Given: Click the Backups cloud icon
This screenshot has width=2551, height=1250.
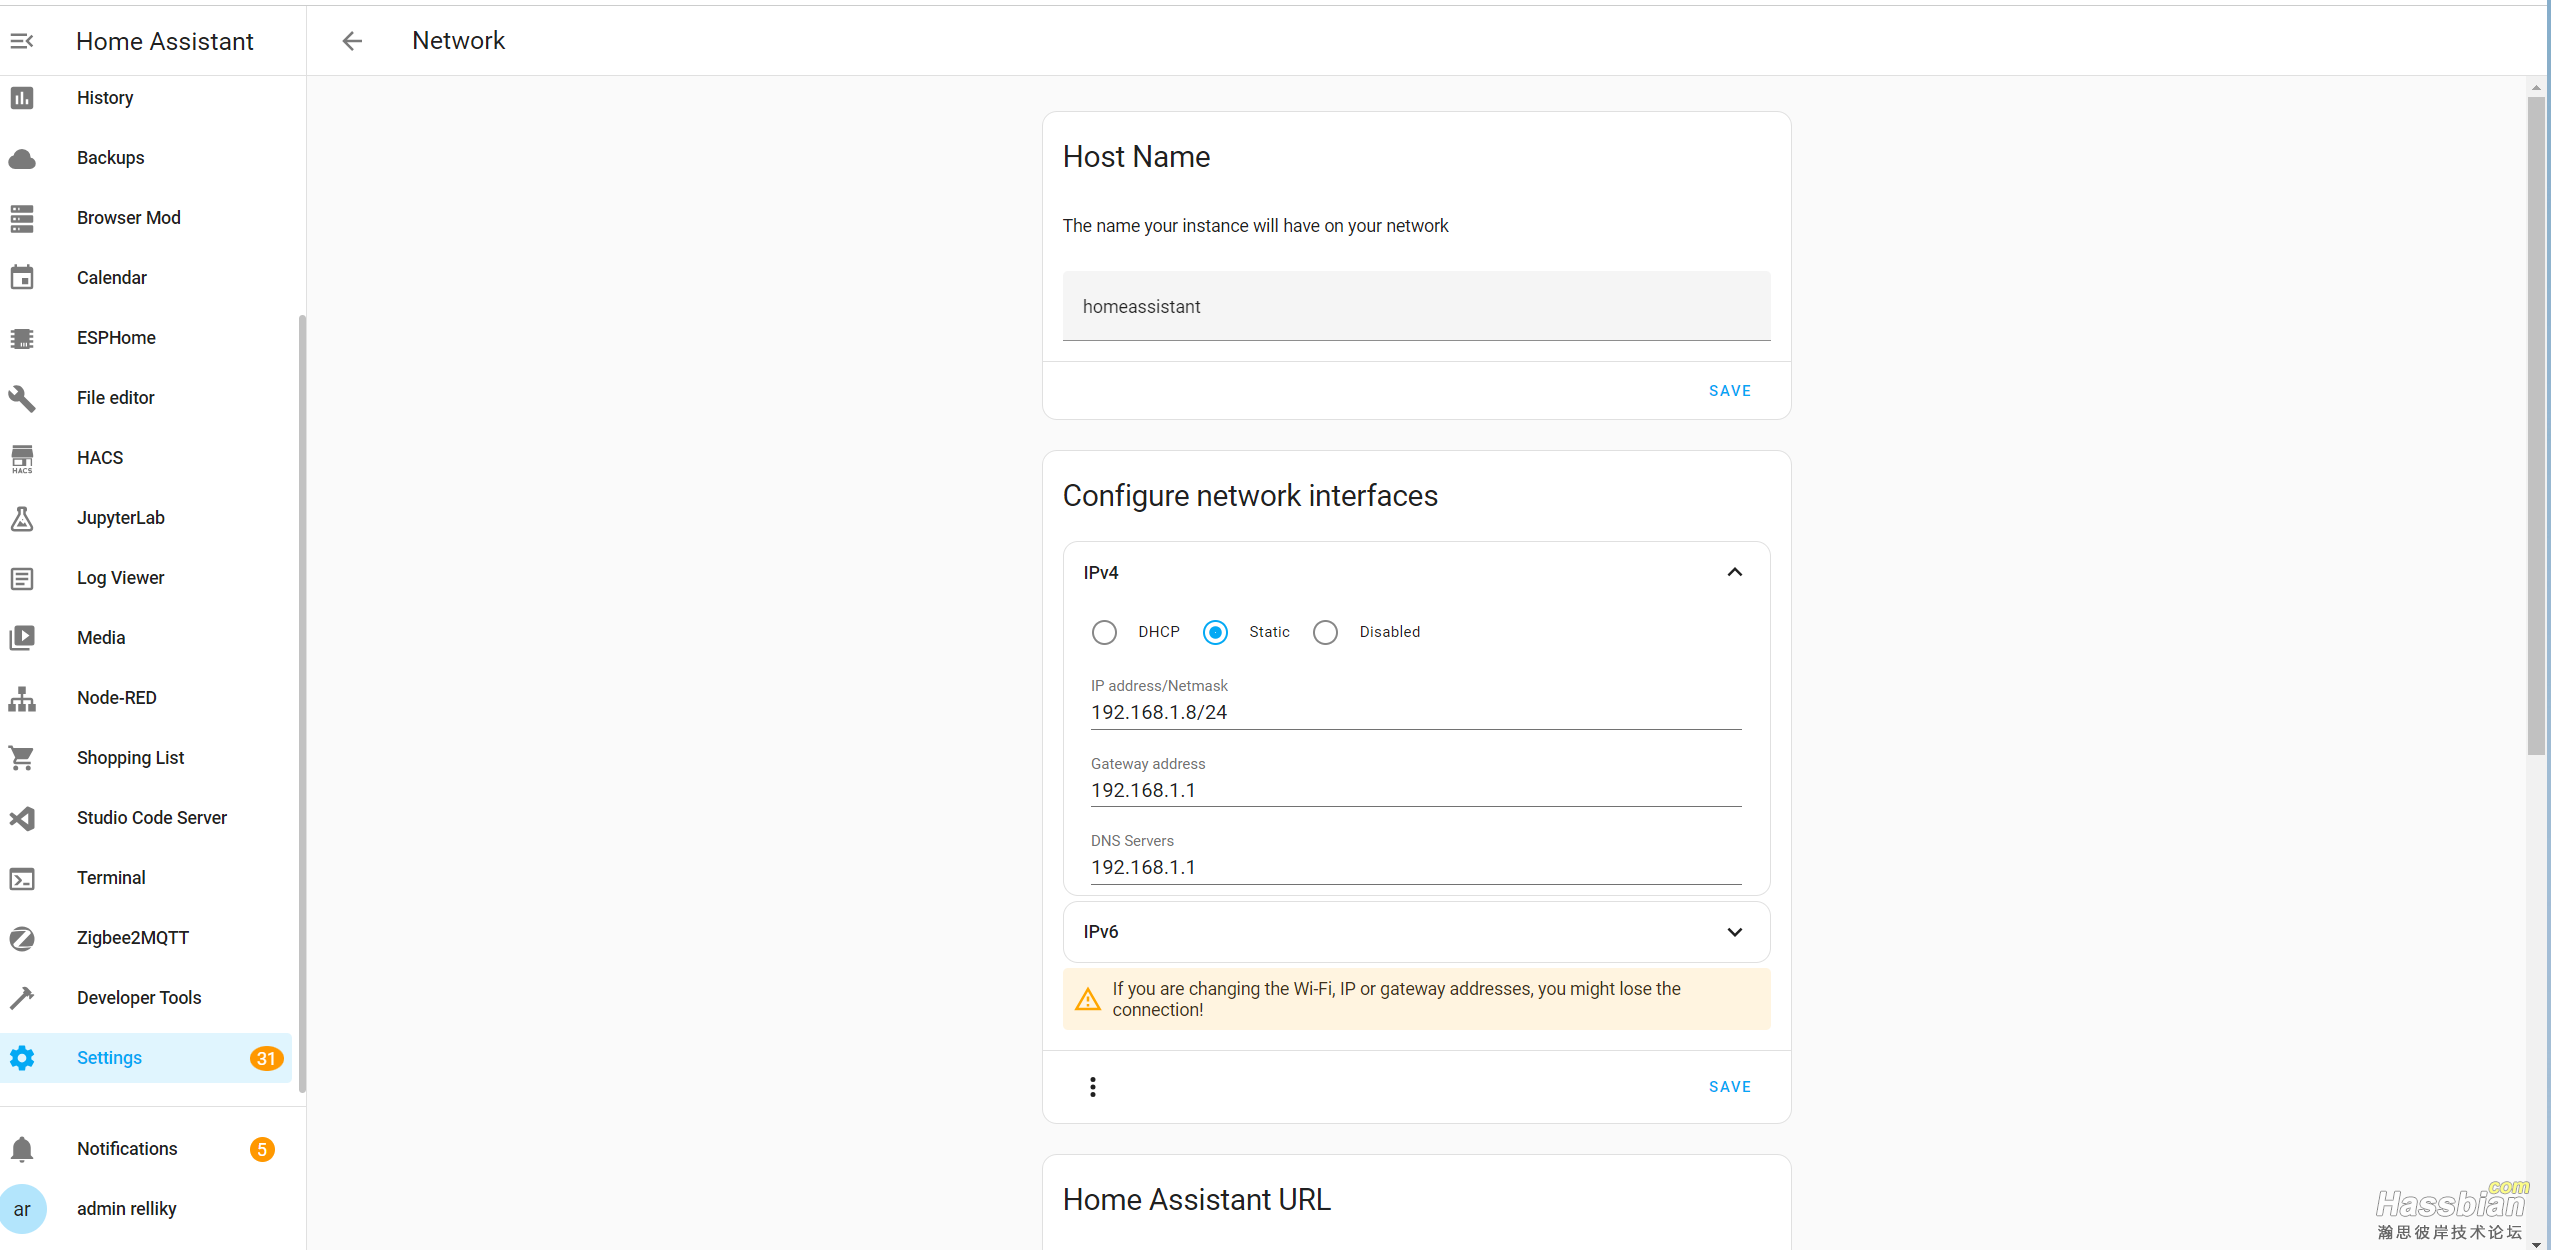Looking at the screenshot, I should click(x=22, y=158).
